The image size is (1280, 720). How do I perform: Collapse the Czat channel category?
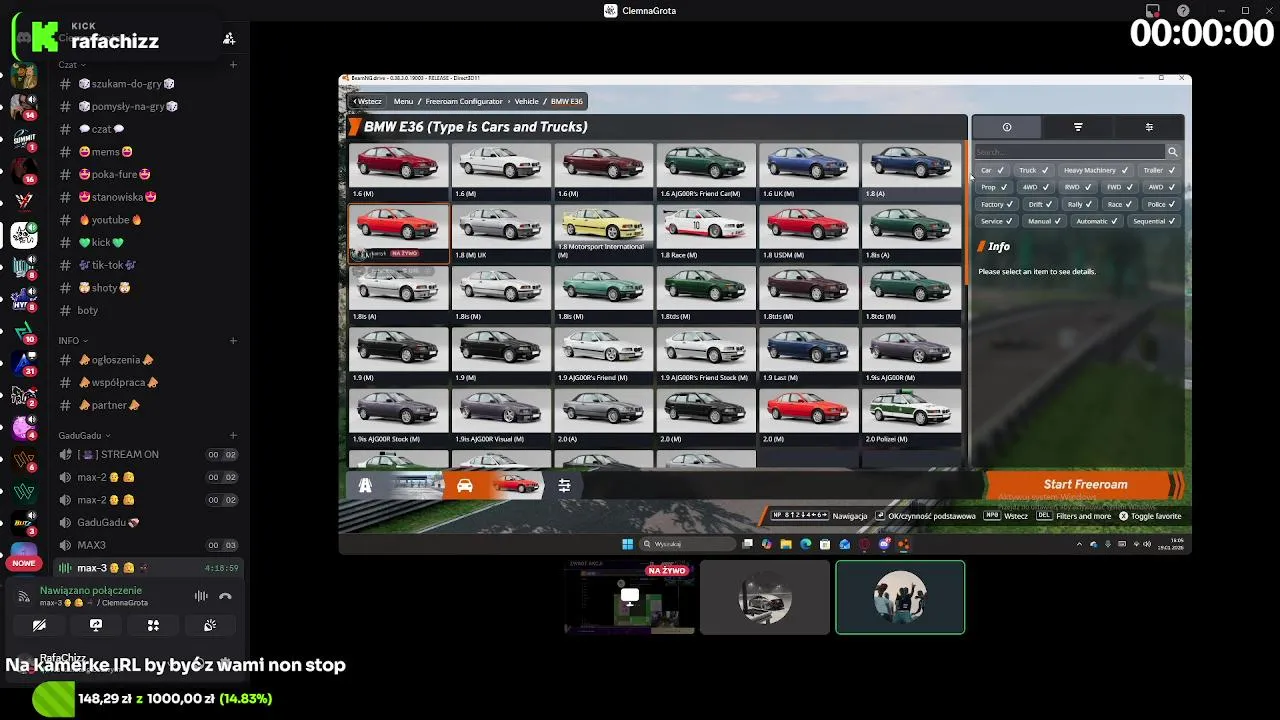point(72,65)
